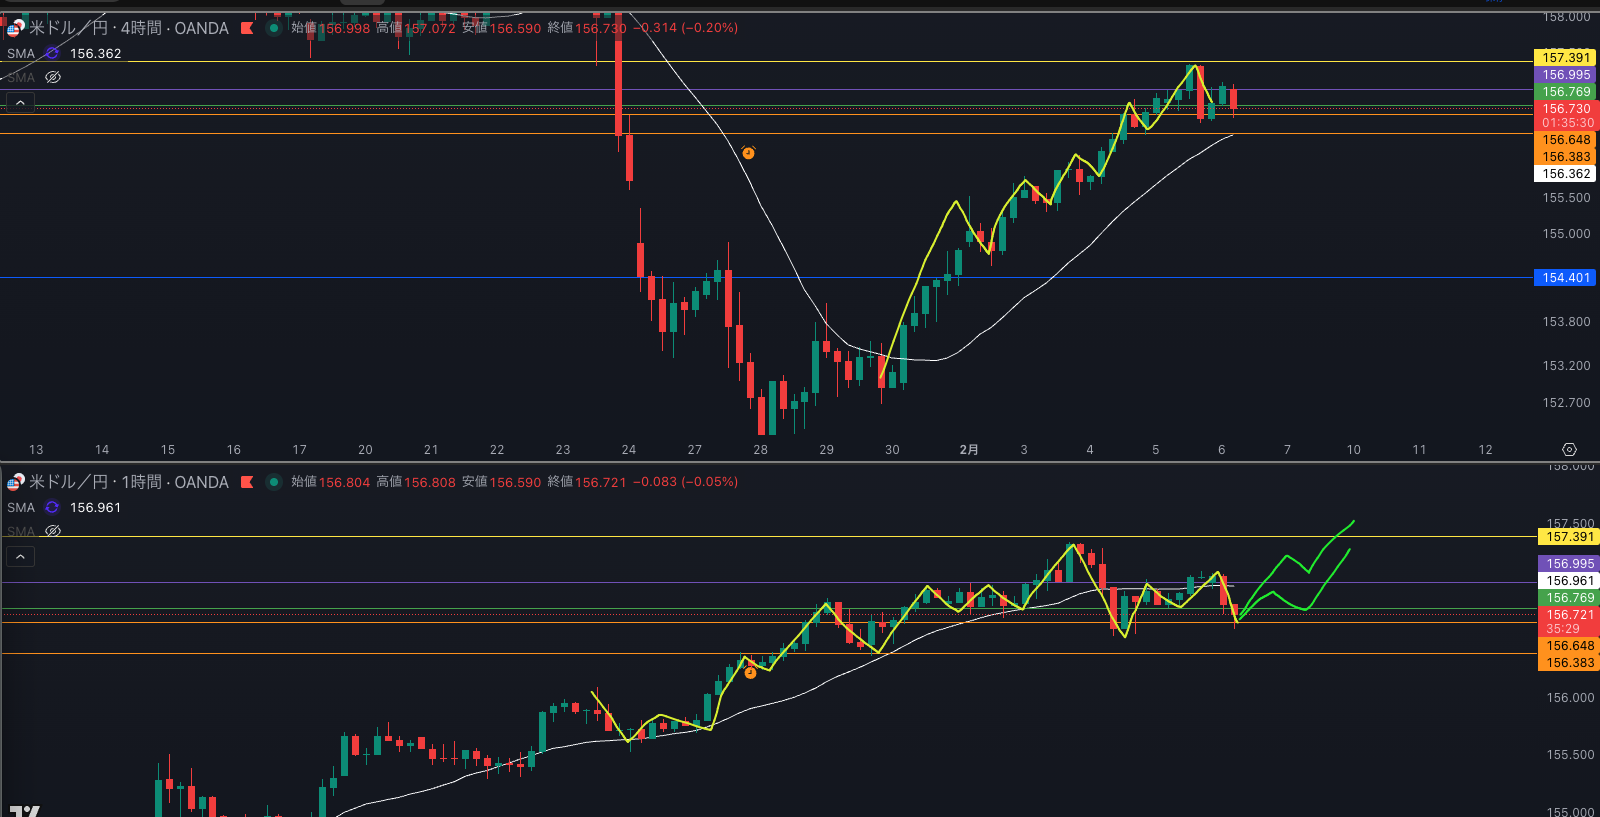Click the green market status dot, 1-hour chart
This screenshot has height=817, width=1600.
click(273, 482)
